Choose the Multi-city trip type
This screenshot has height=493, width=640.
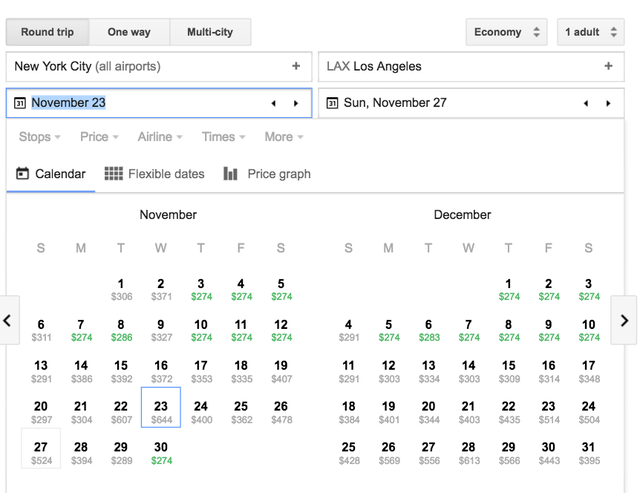(210, 32)
